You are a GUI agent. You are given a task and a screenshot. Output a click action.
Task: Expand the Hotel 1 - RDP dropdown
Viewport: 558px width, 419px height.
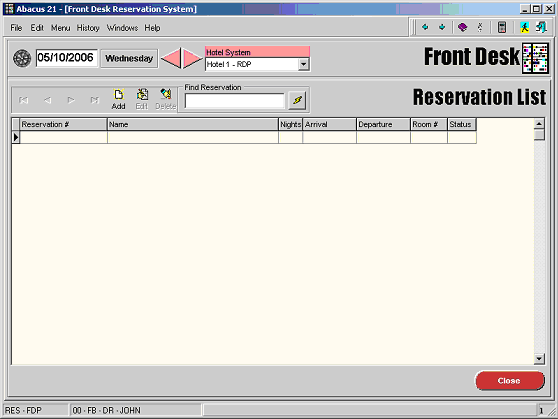[x=304, y=64]
